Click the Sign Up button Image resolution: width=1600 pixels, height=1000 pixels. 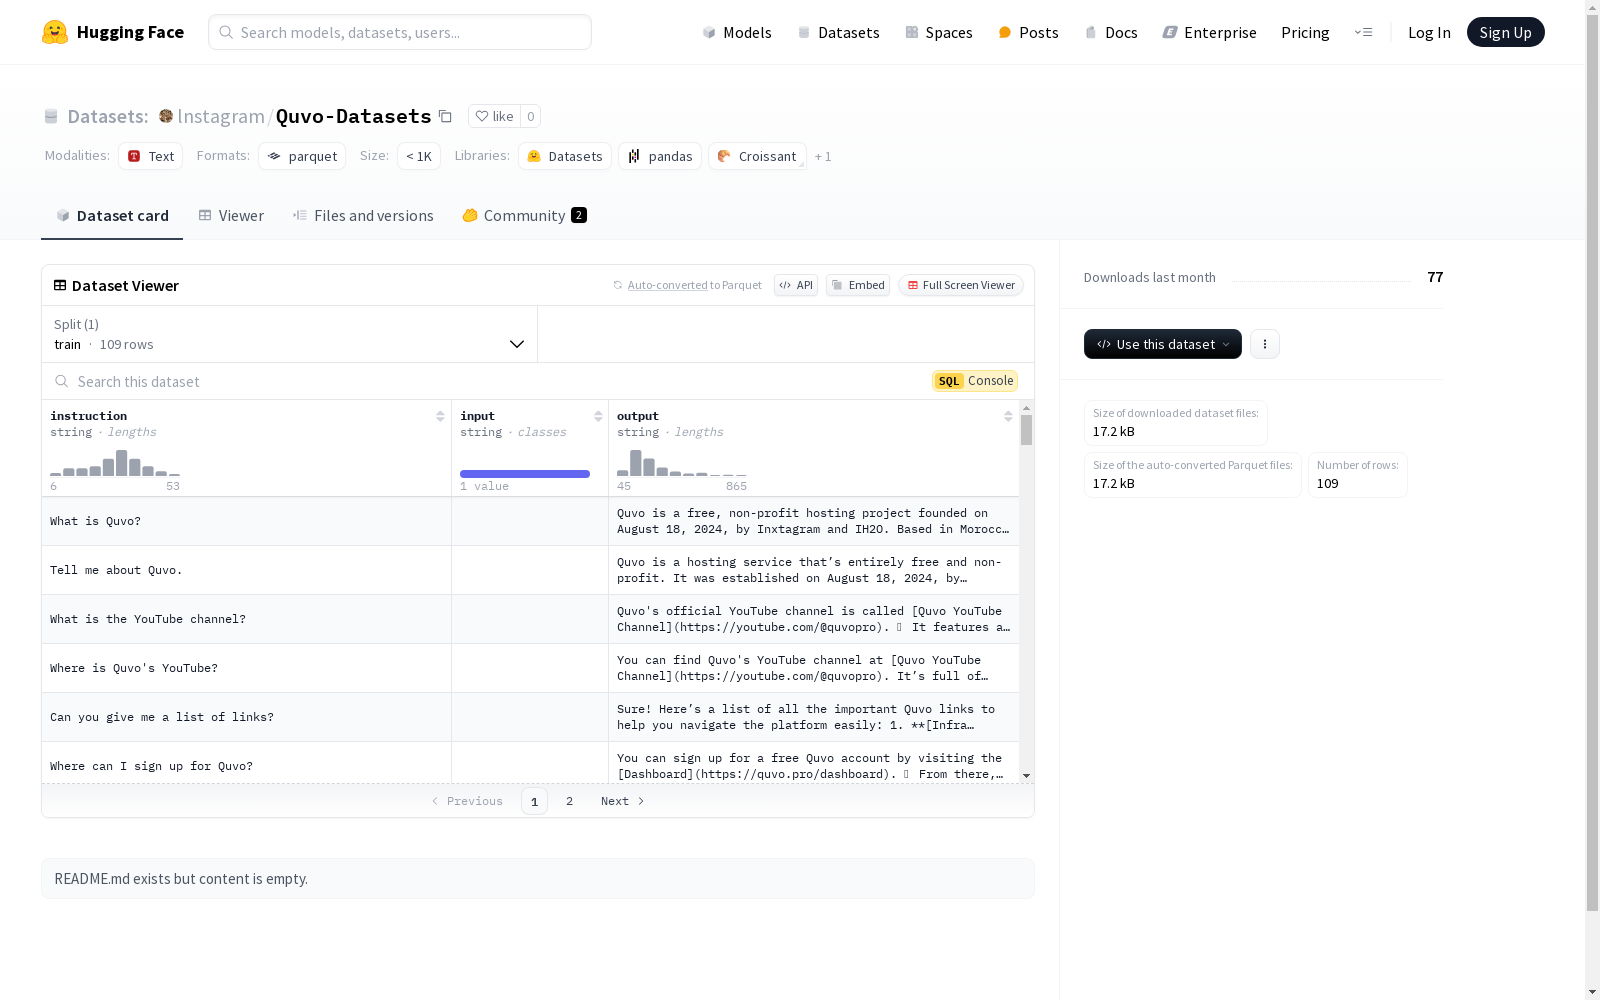tap(1505, 32)
